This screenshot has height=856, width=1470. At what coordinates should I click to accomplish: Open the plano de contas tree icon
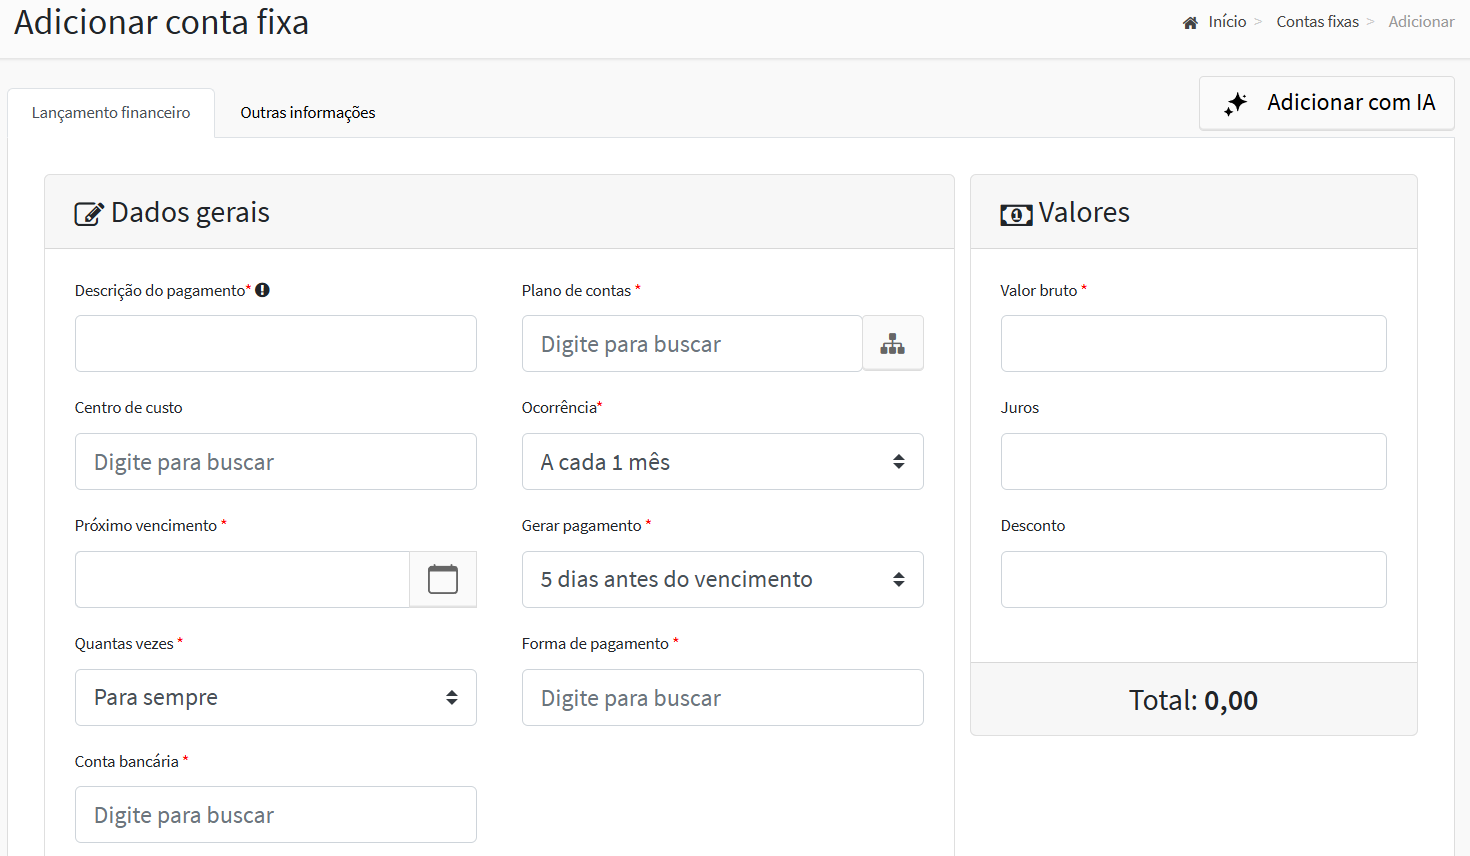pos(893,344)
